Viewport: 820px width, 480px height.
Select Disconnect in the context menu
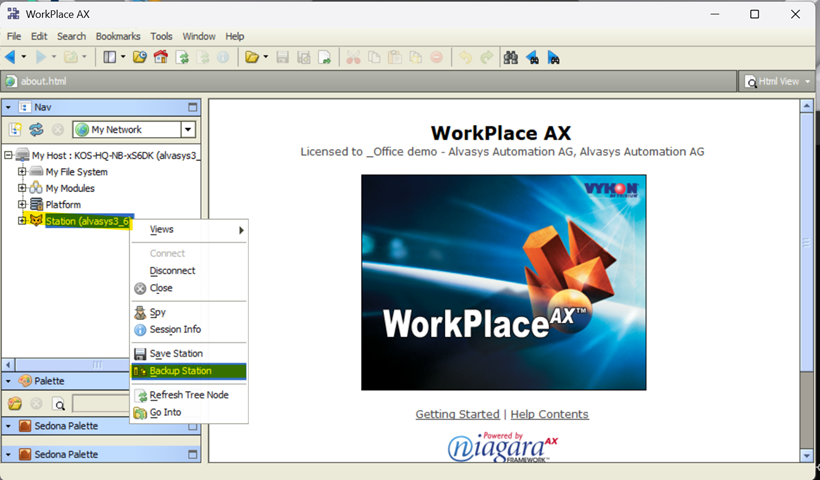(x=189, y=270)
